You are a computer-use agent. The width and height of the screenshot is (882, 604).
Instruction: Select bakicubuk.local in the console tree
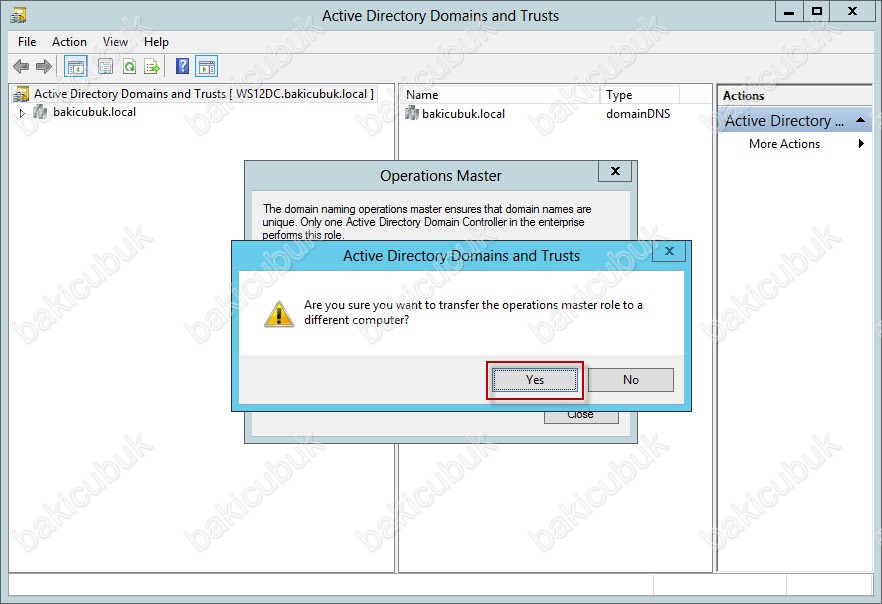[x=94, y=112]
